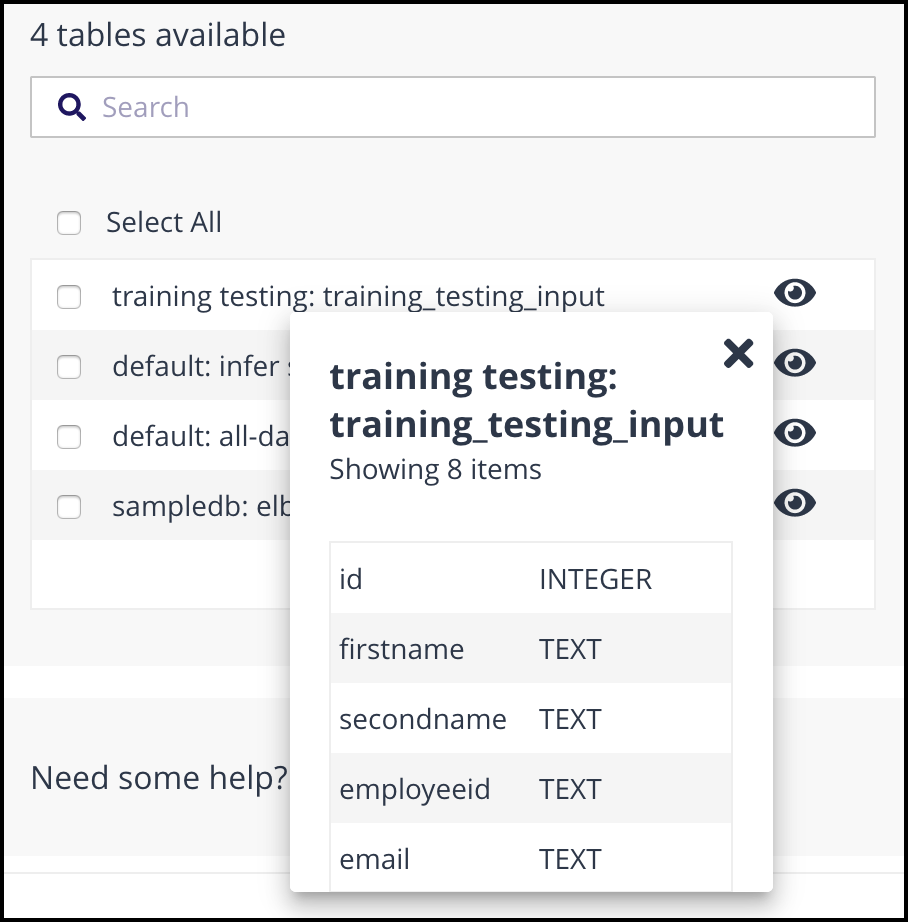Tick the default: infer table checkbox
Viewport: 908px width, 922px height.
click(69, 367)
